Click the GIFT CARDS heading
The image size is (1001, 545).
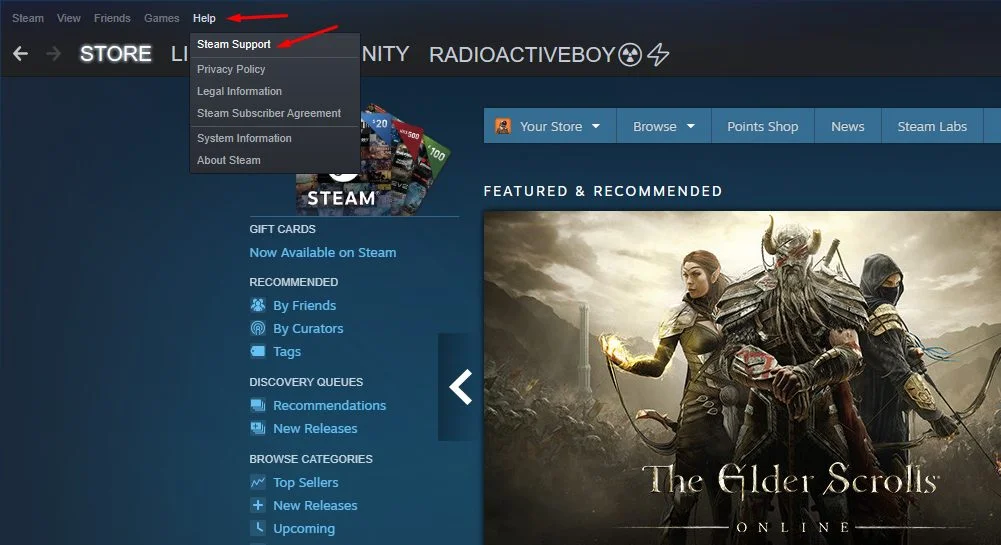[282, 229]
